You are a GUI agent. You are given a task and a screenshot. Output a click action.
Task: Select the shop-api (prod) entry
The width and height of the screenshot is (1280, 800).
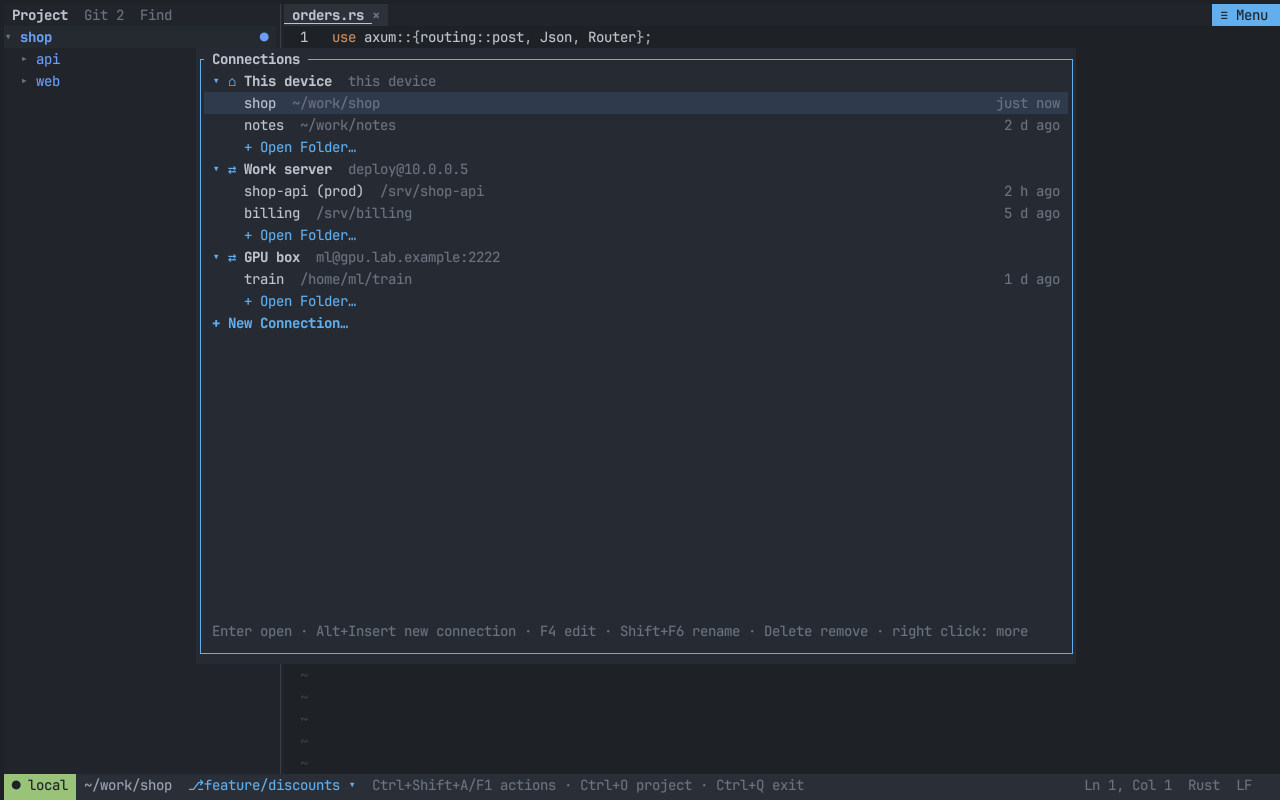pos(636,191)
